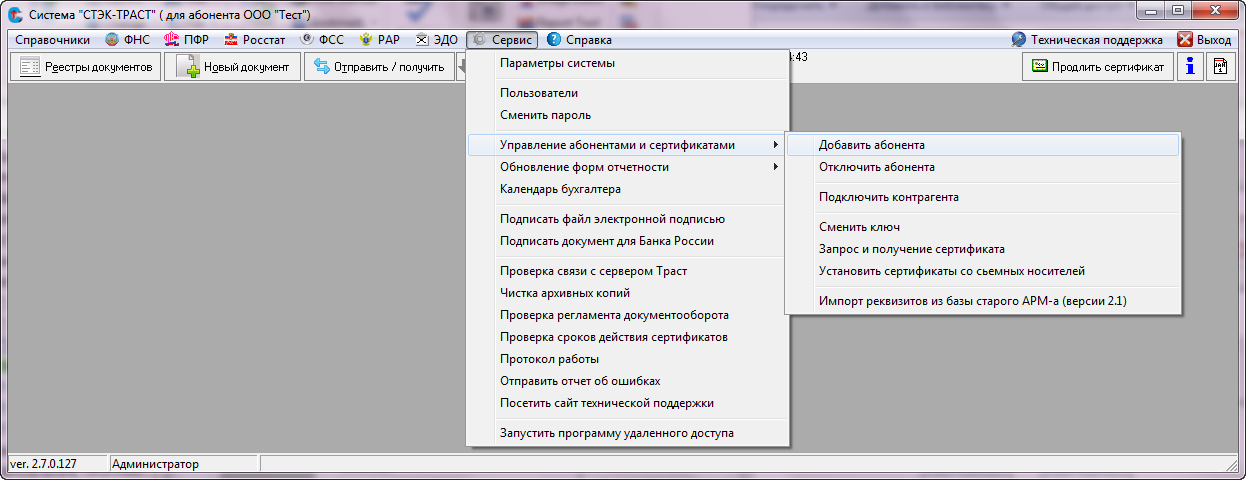The width and height of the screenshot is (1246, 480).
Task: Select Пользователи menu item
Action: [628, 93]
